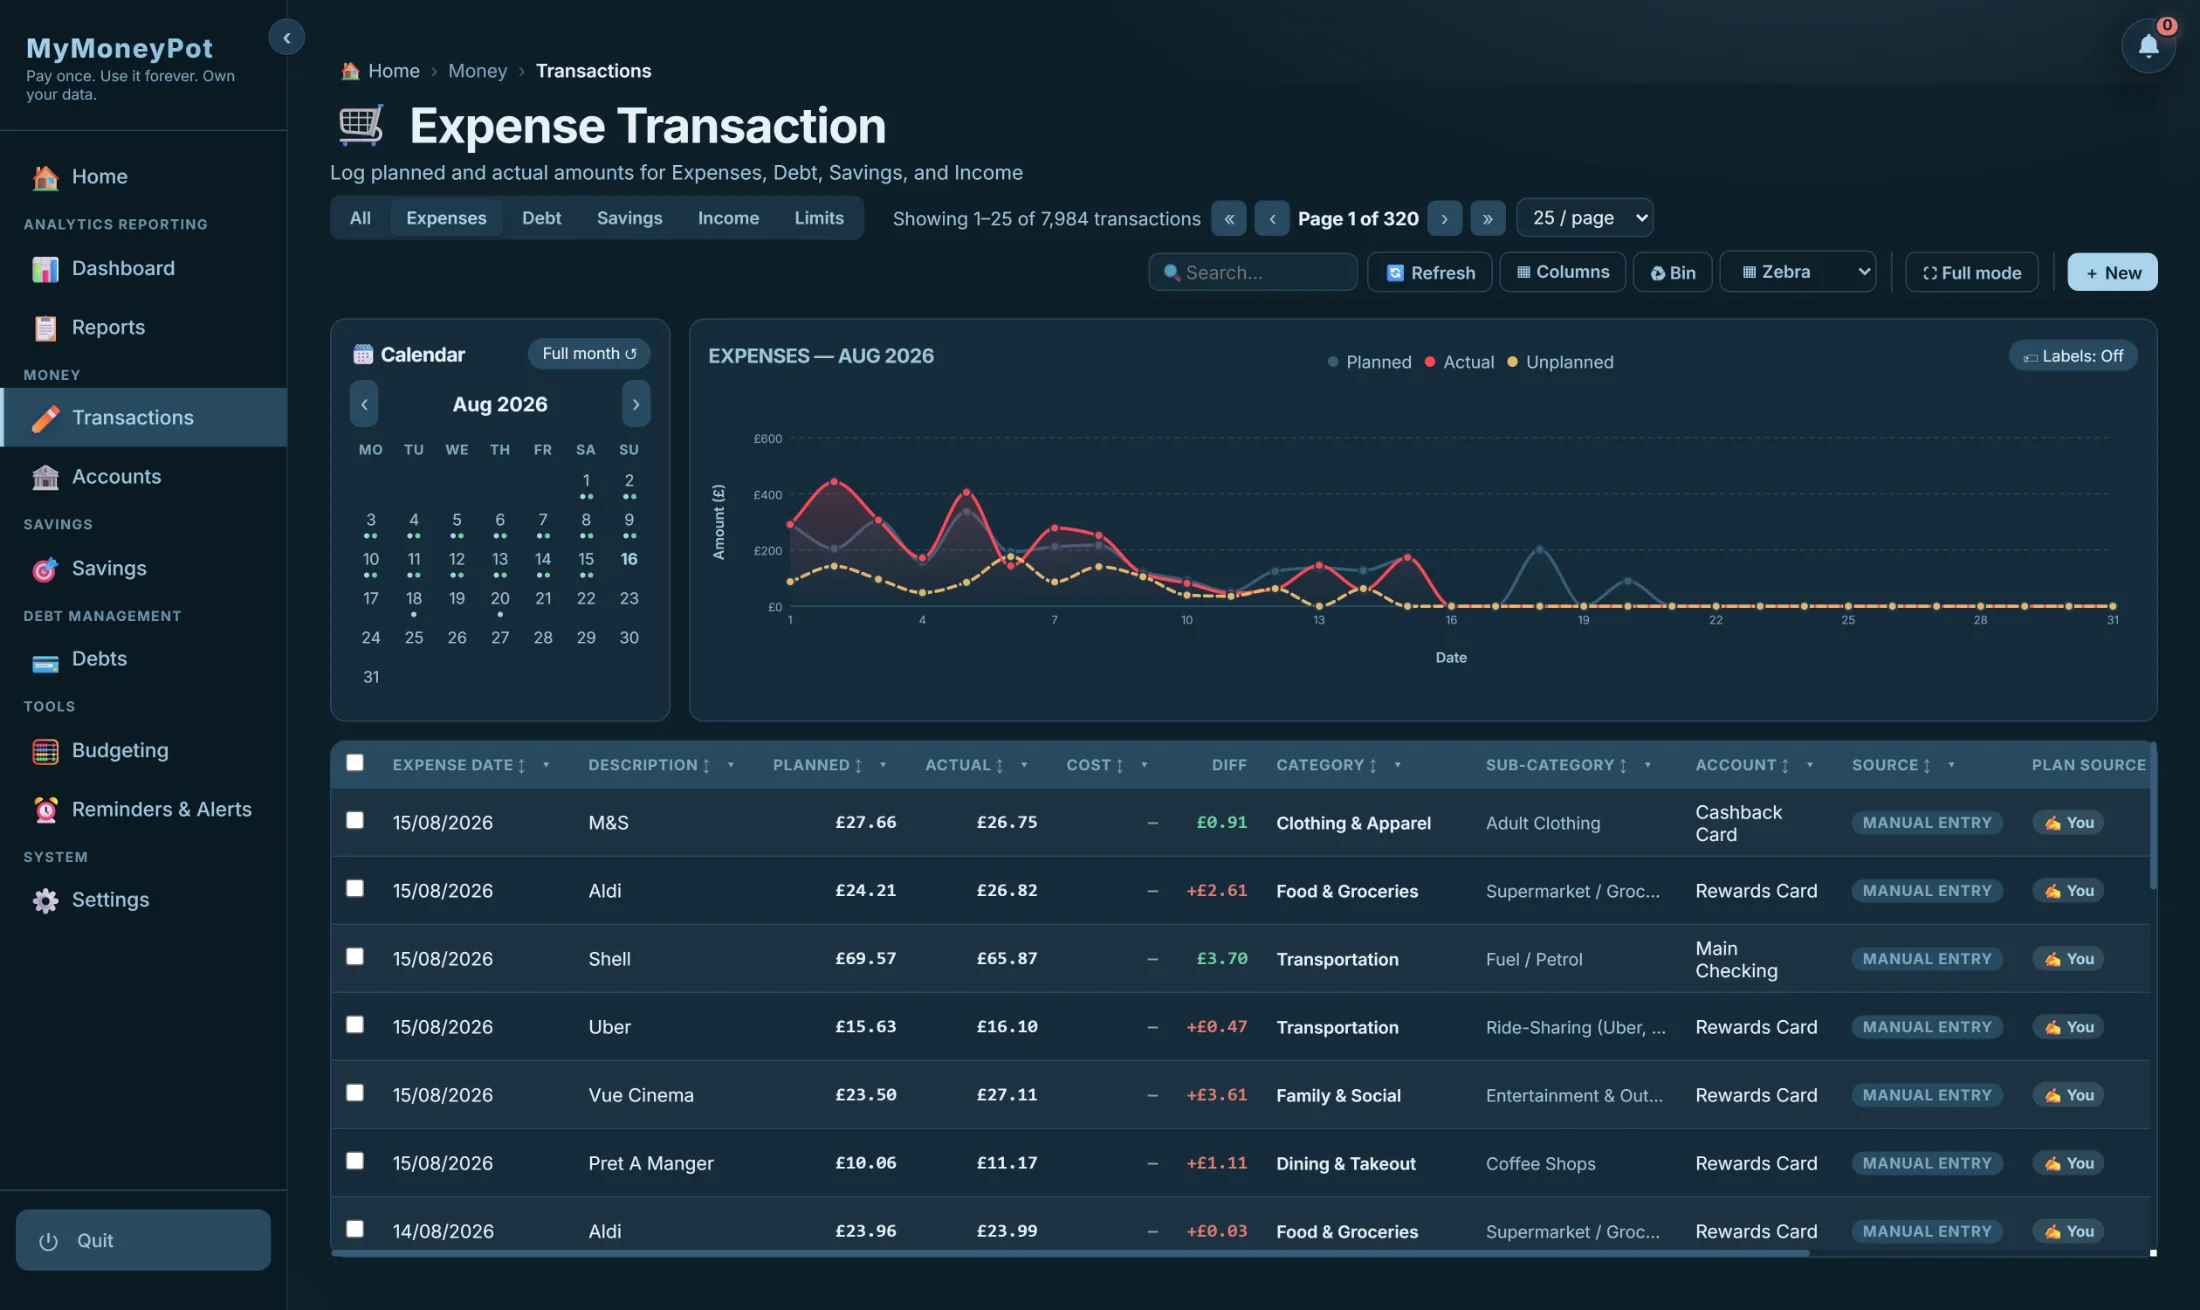Tick the select-all checkbox in table header

click(x=355, y=763)
